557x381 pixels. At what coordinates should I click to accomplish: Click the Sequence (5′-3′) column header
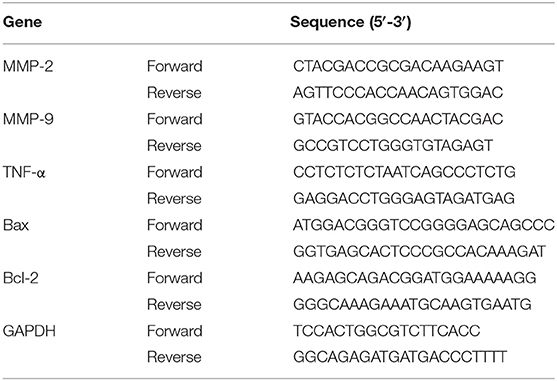351,22
